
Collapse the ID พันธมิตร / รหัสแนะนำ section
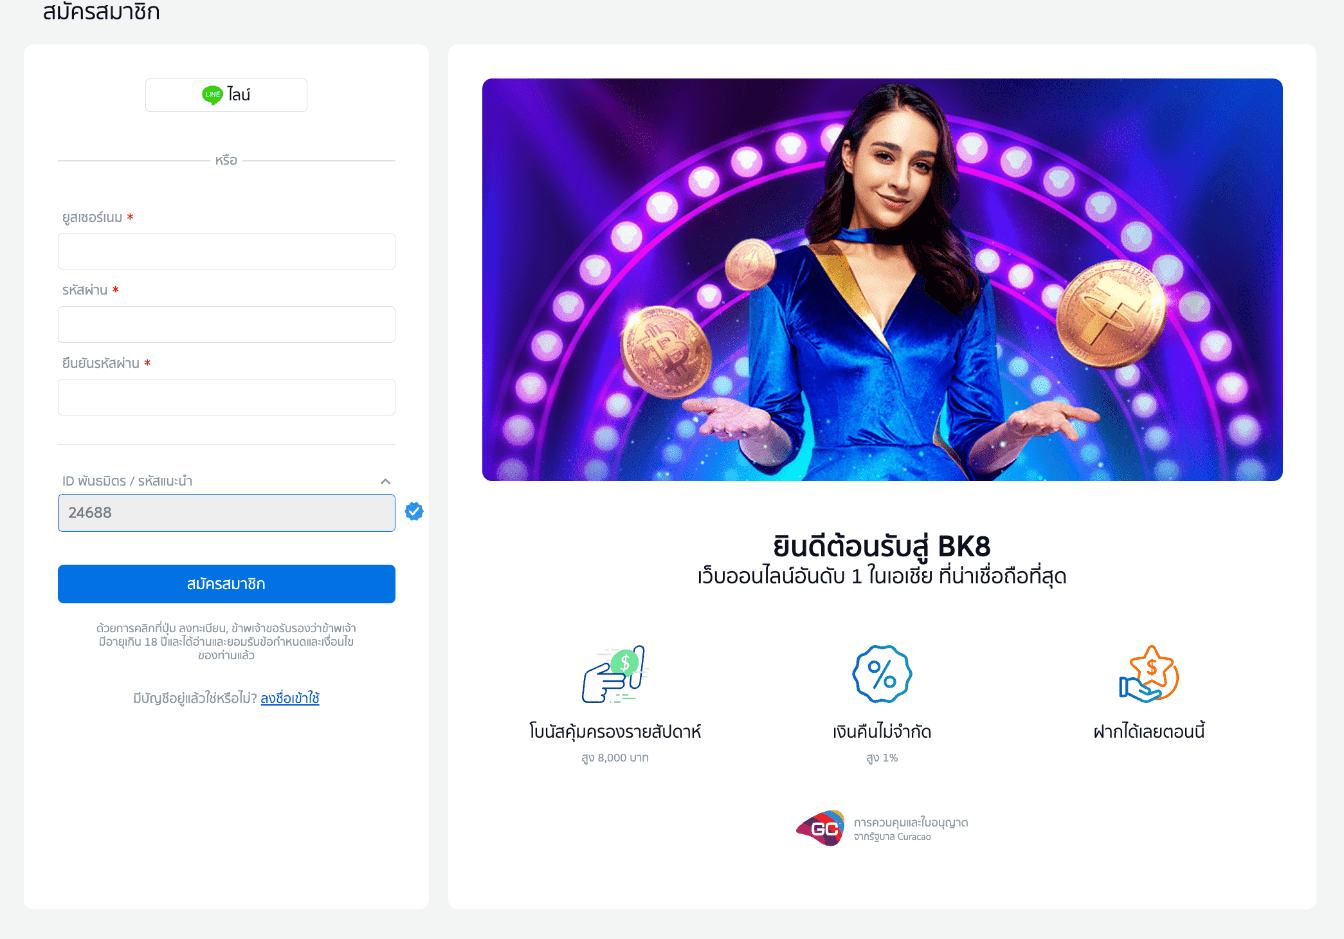coord(385,481)
